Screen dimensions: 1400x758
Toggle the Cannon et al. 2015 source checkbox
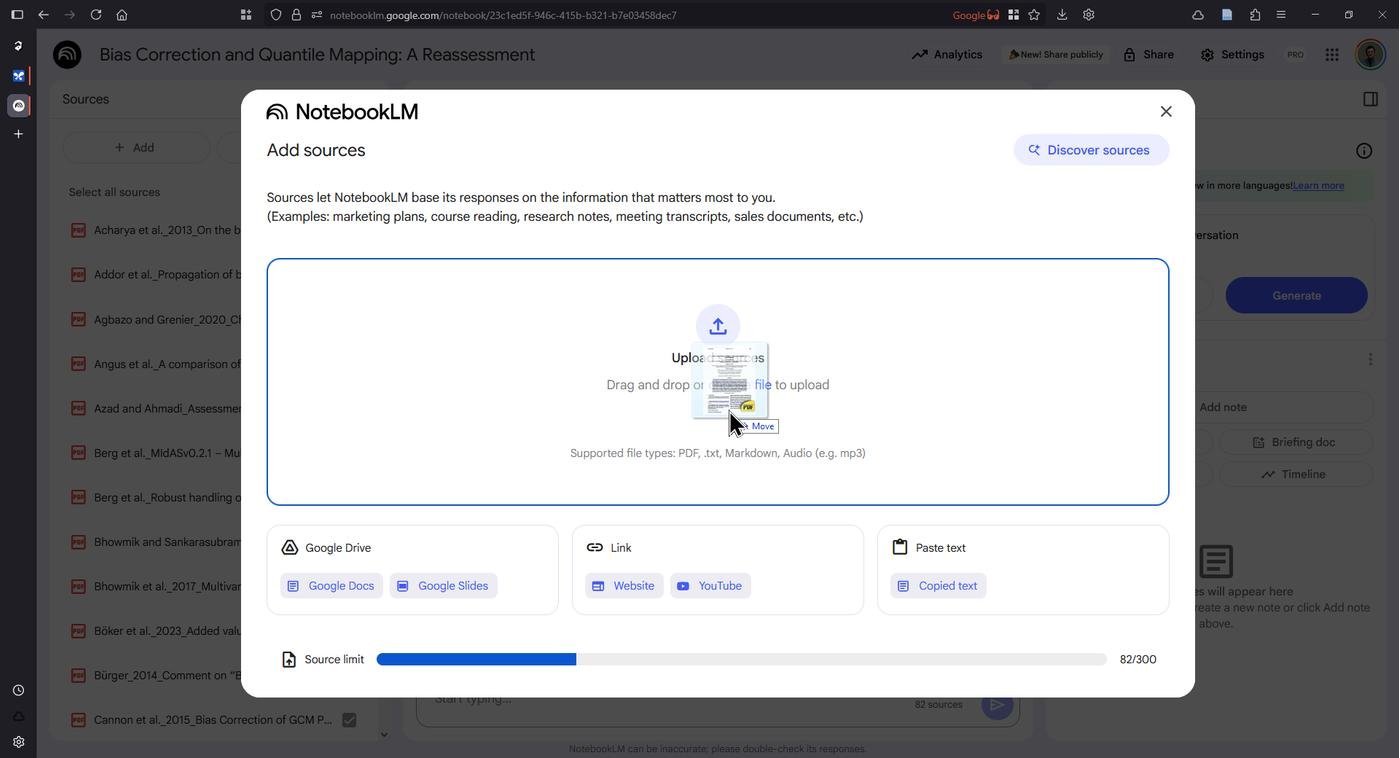(x=349, y=720)
